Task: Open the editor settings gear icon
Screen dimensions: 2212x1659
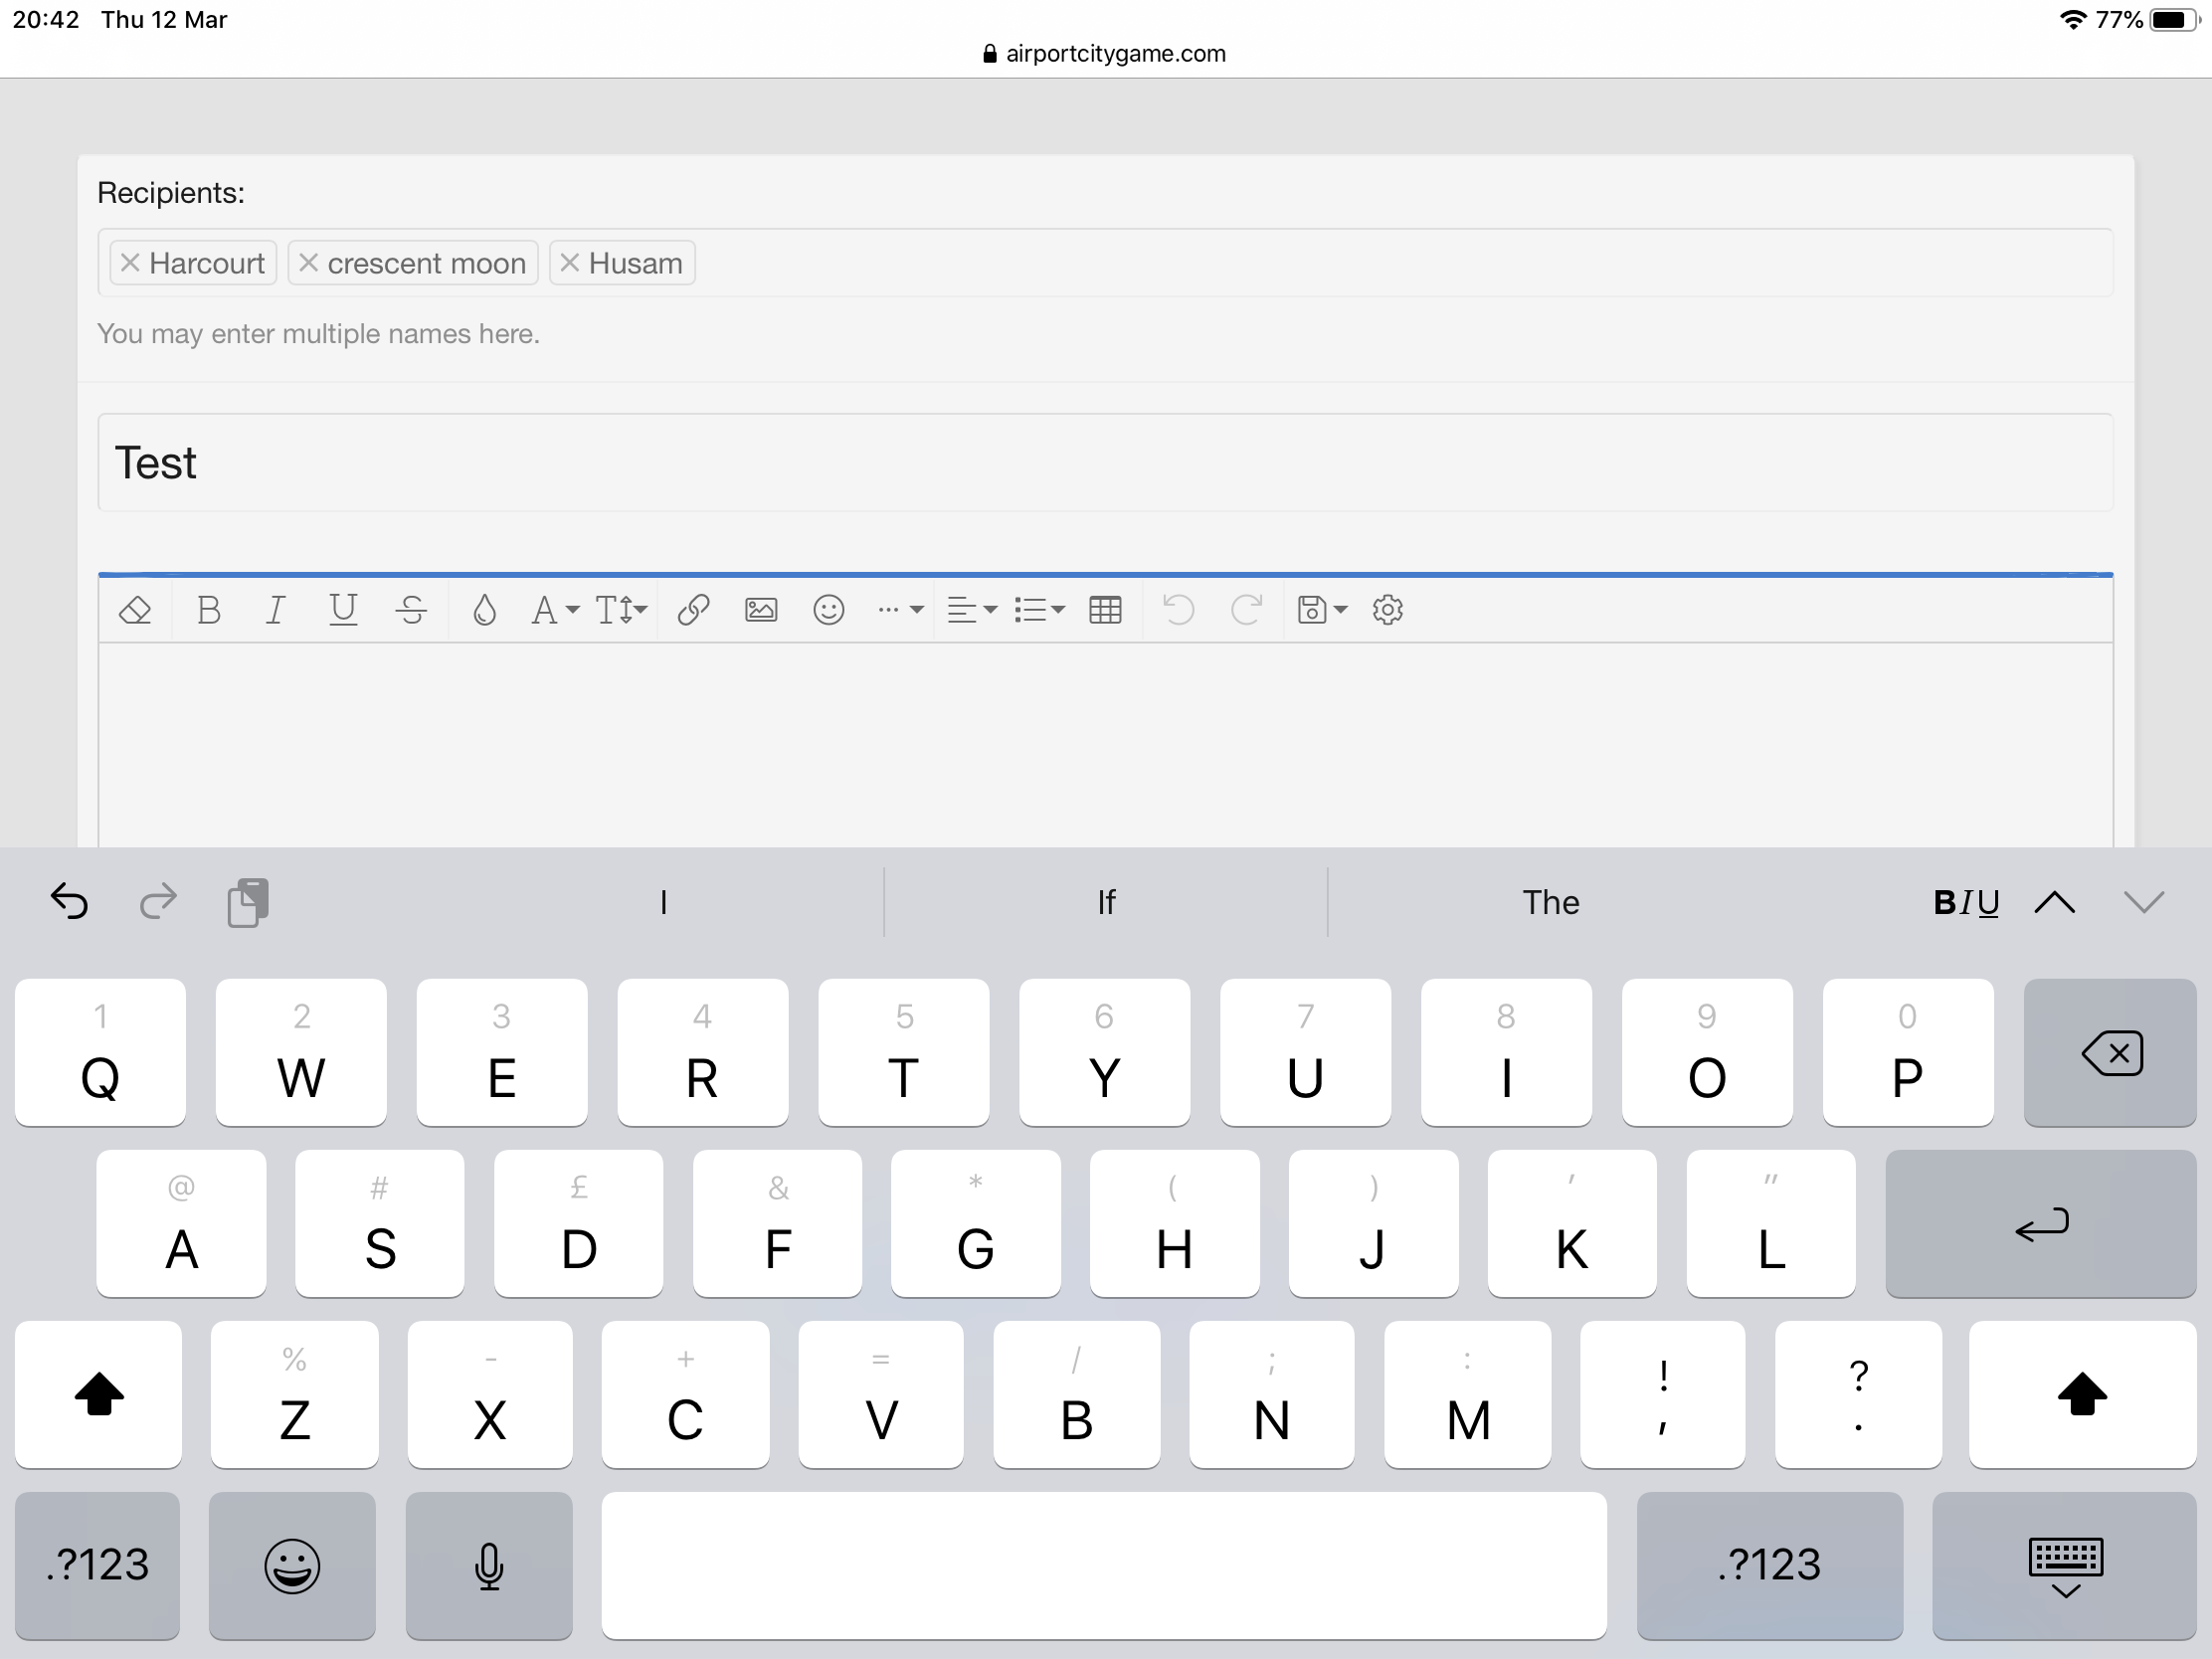Action: coord(1387,609)
